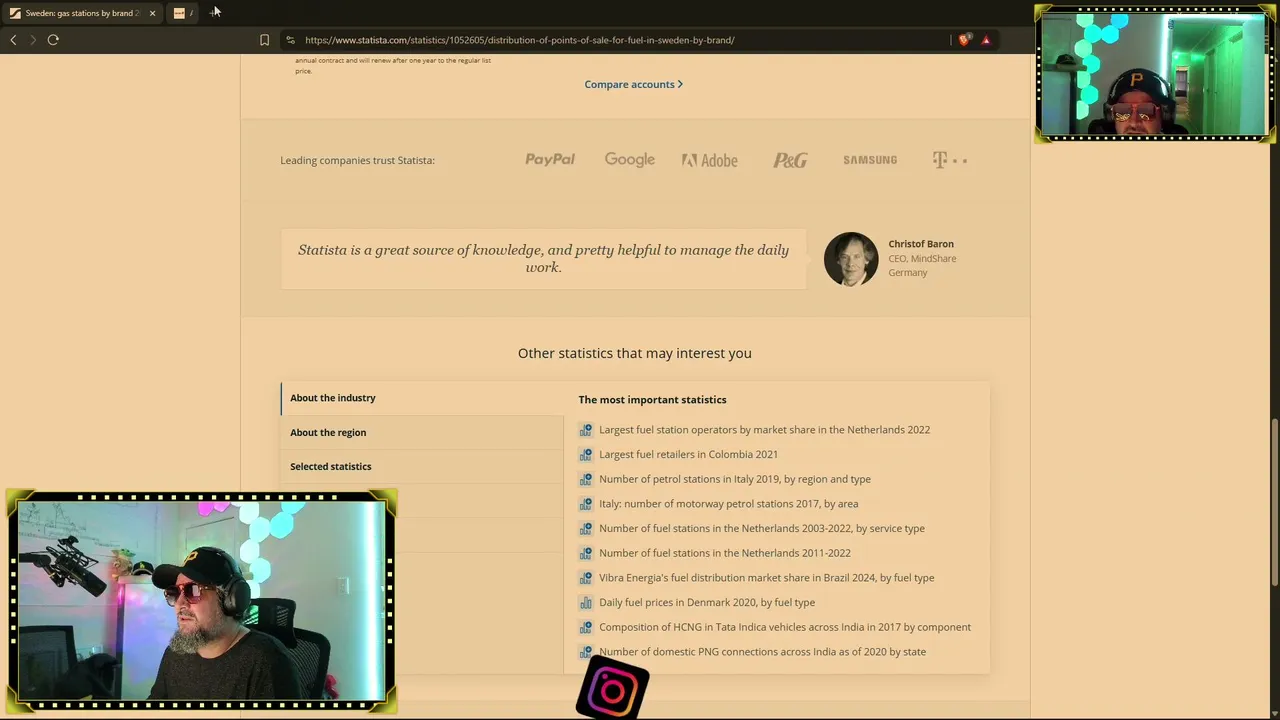Viewport: 1280px width, 720px height.
Task: Click the chart icon beside Daily fuel prices in Denmark
Action: 586,602
